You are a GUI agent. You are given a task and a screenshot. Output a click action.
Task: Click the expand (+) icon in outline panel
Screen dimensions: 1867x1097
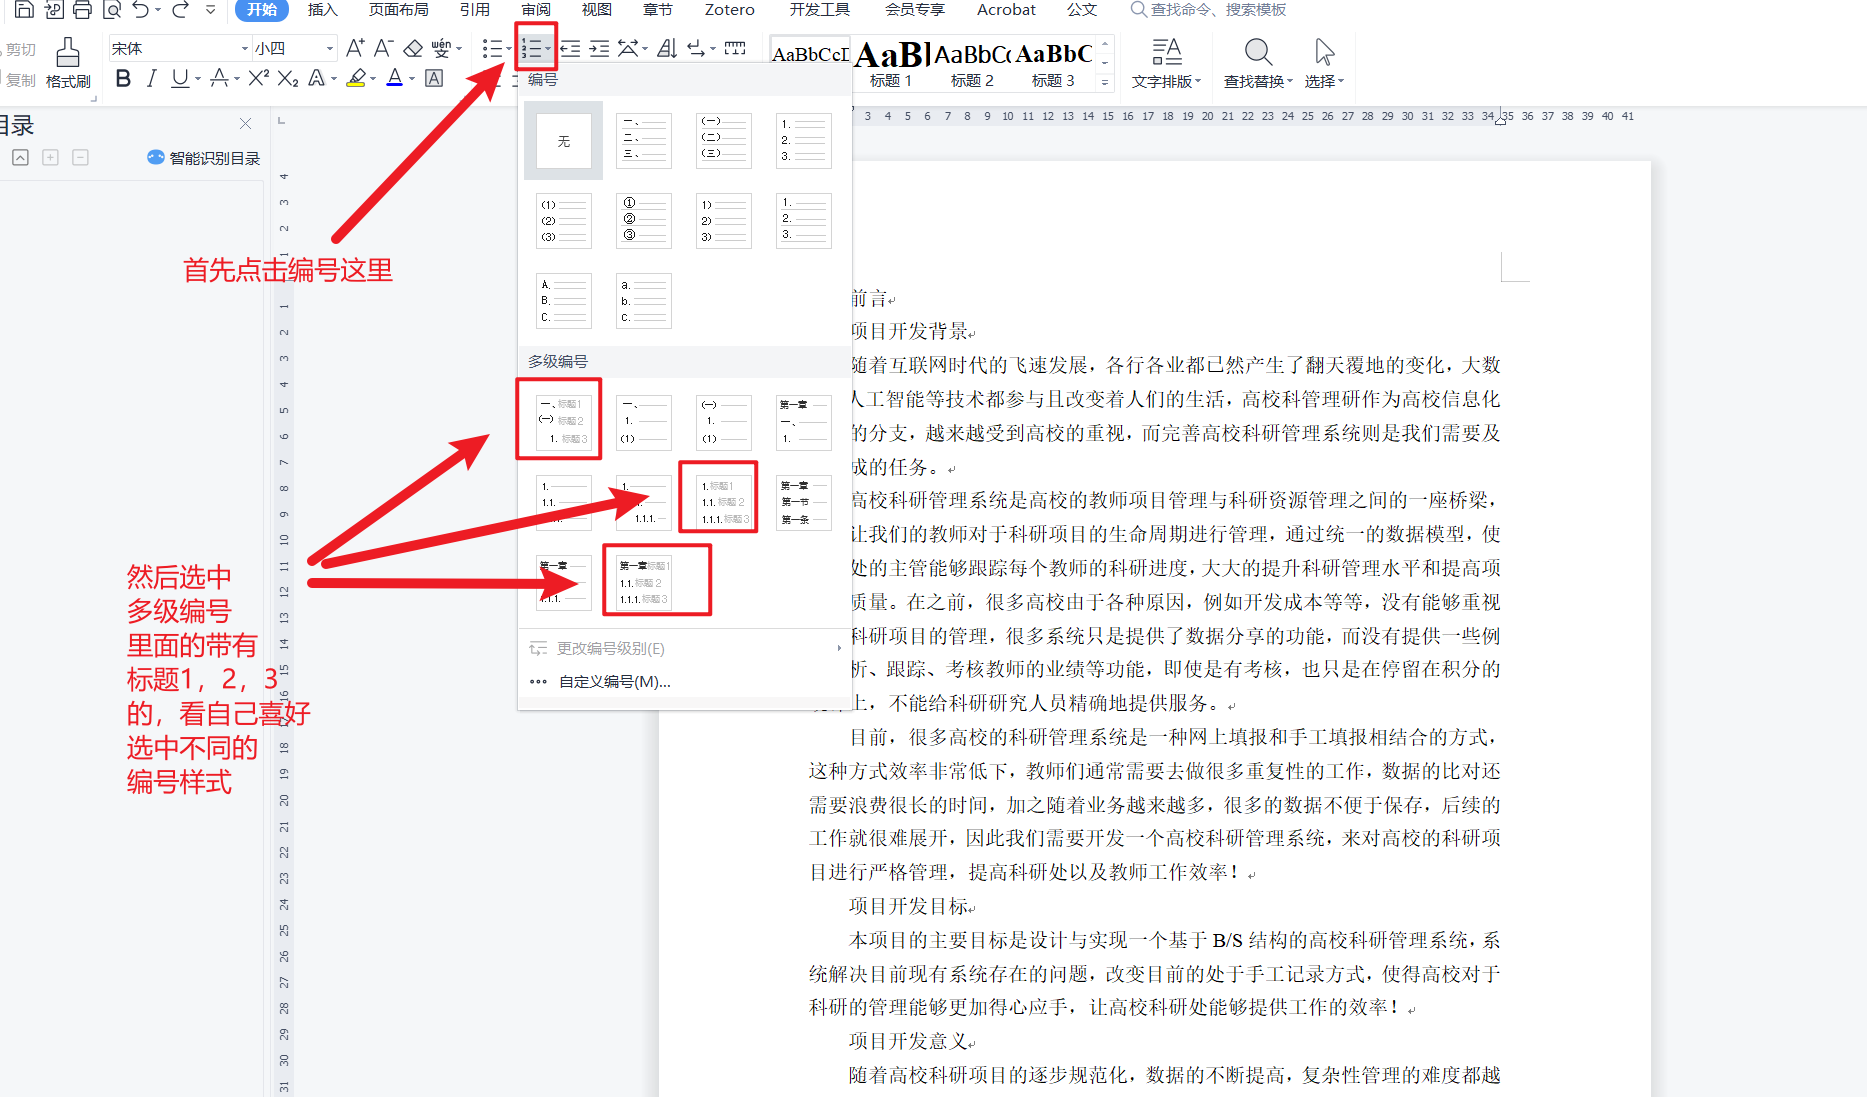[x=50, y=157]
